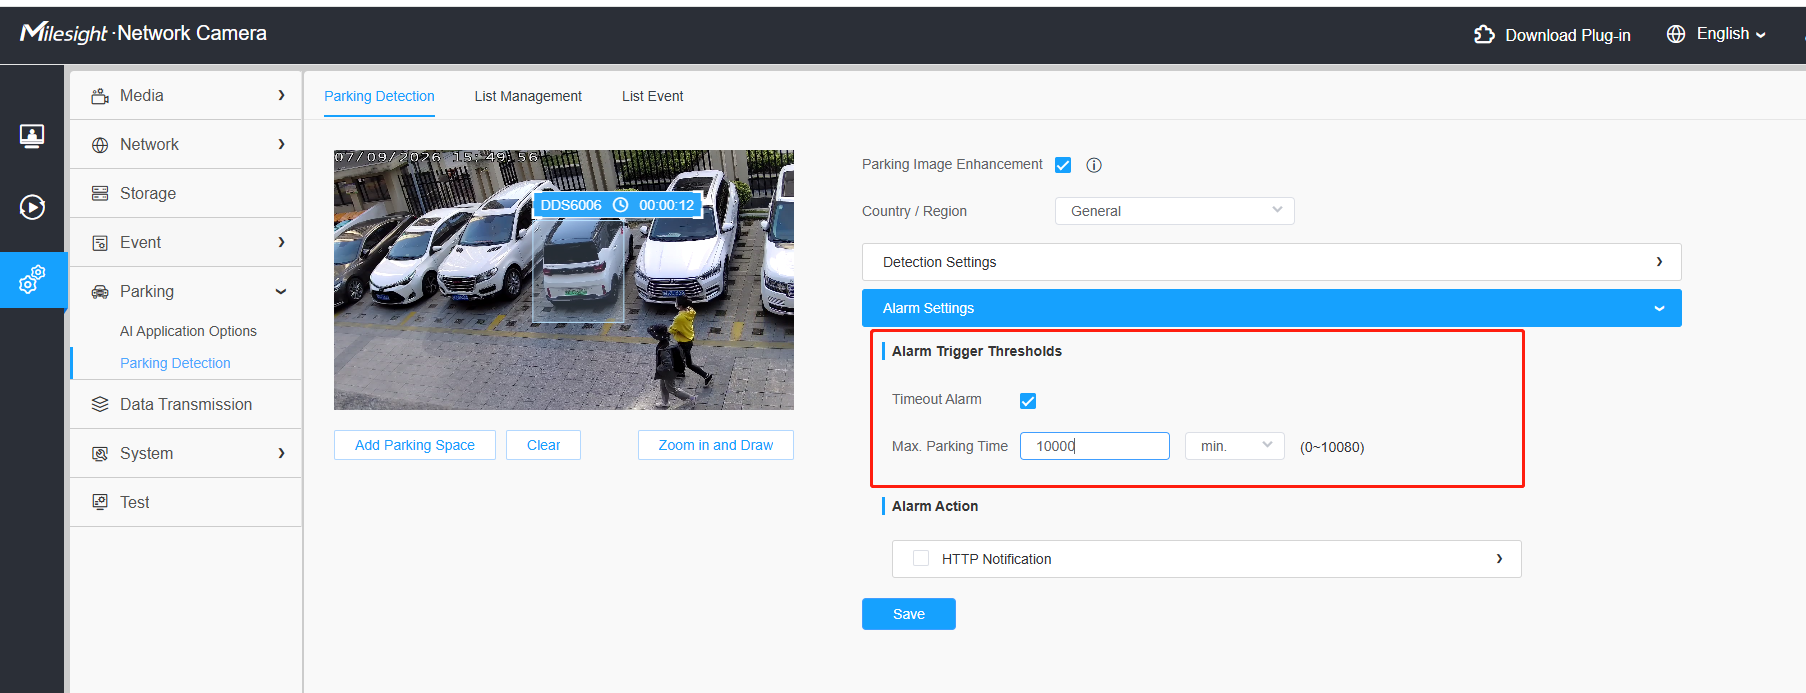Switch to the List Management tab

point(528,96)
